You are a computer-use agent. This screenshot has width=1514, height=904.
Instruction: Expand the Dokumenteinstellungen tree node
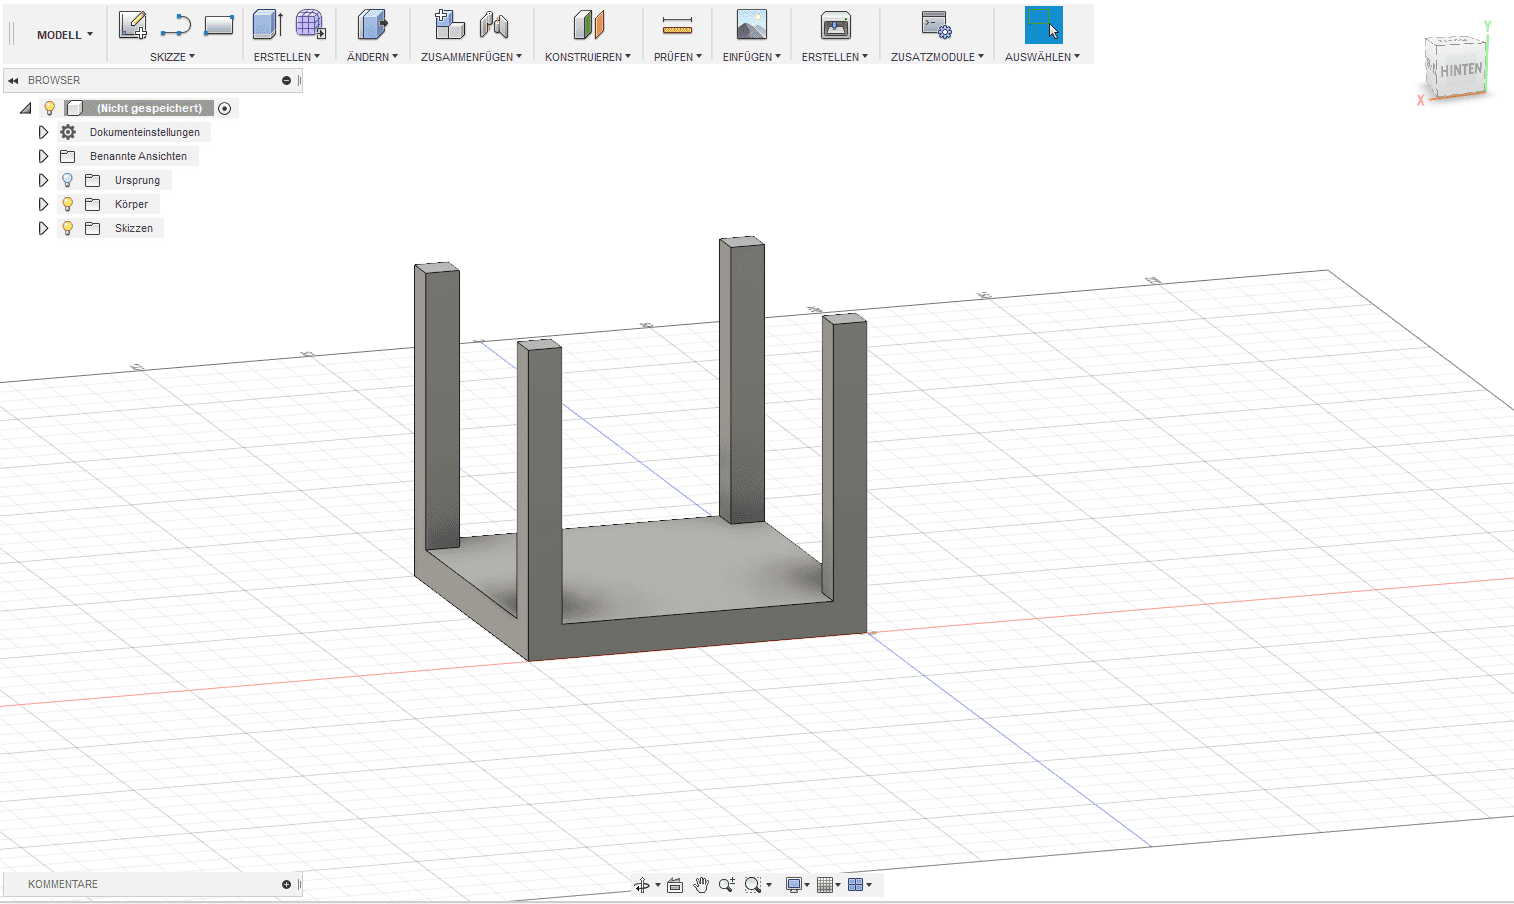(x=43, y=132)
